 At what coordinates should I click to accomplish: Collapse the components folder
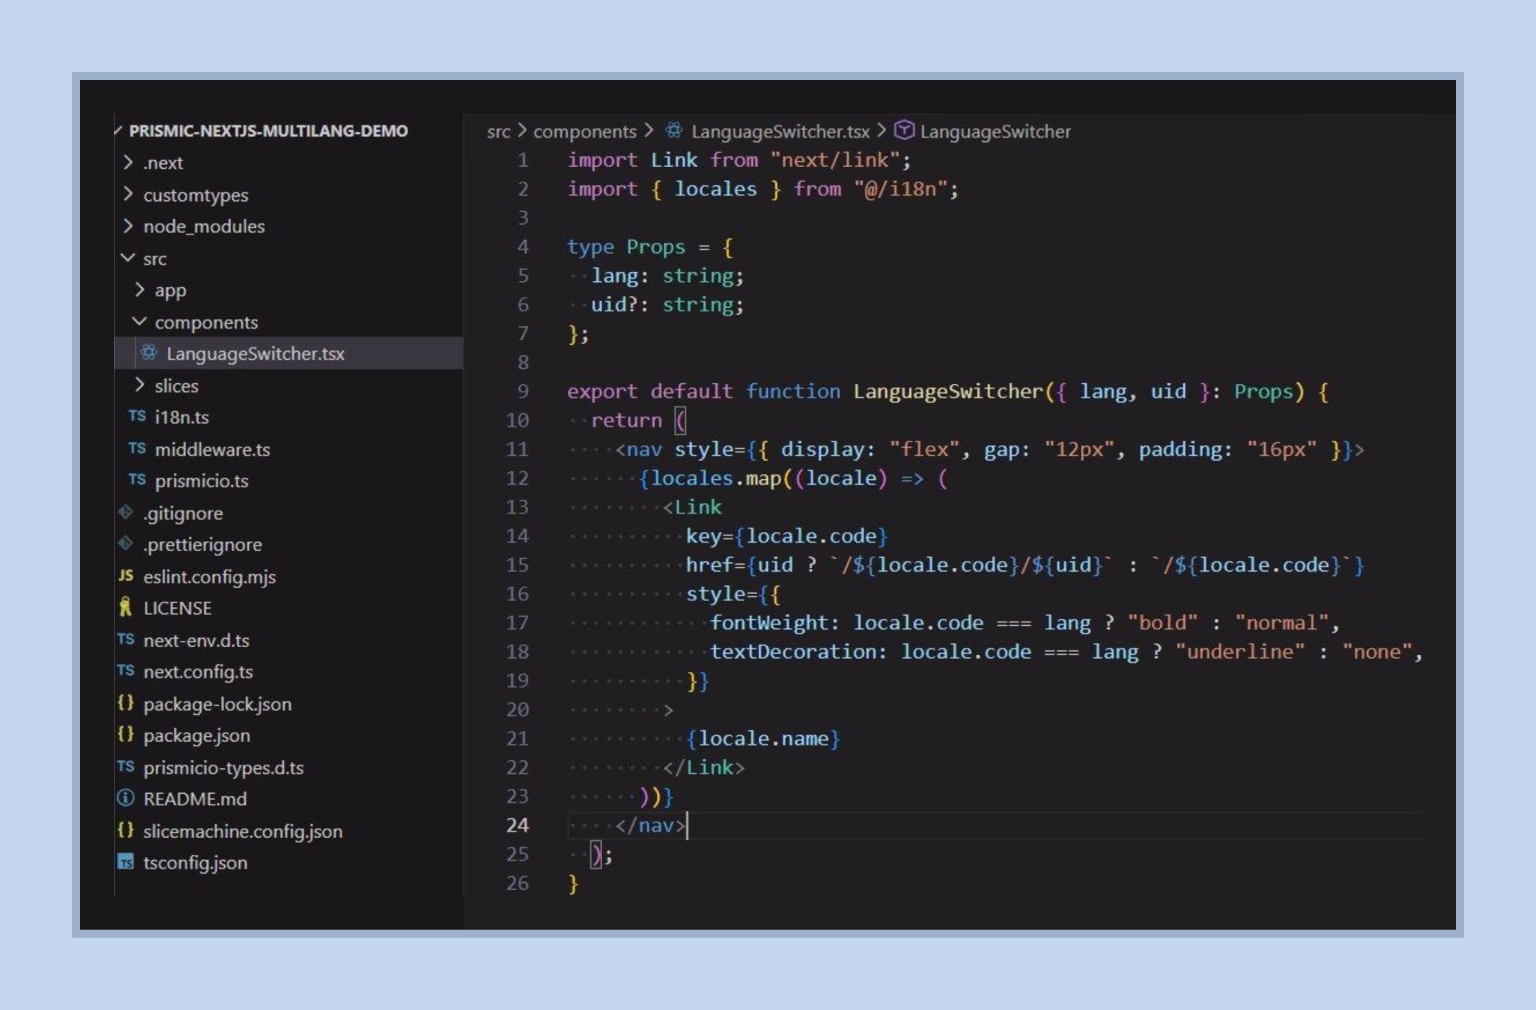pyautogui.click(x=140, y=321)
